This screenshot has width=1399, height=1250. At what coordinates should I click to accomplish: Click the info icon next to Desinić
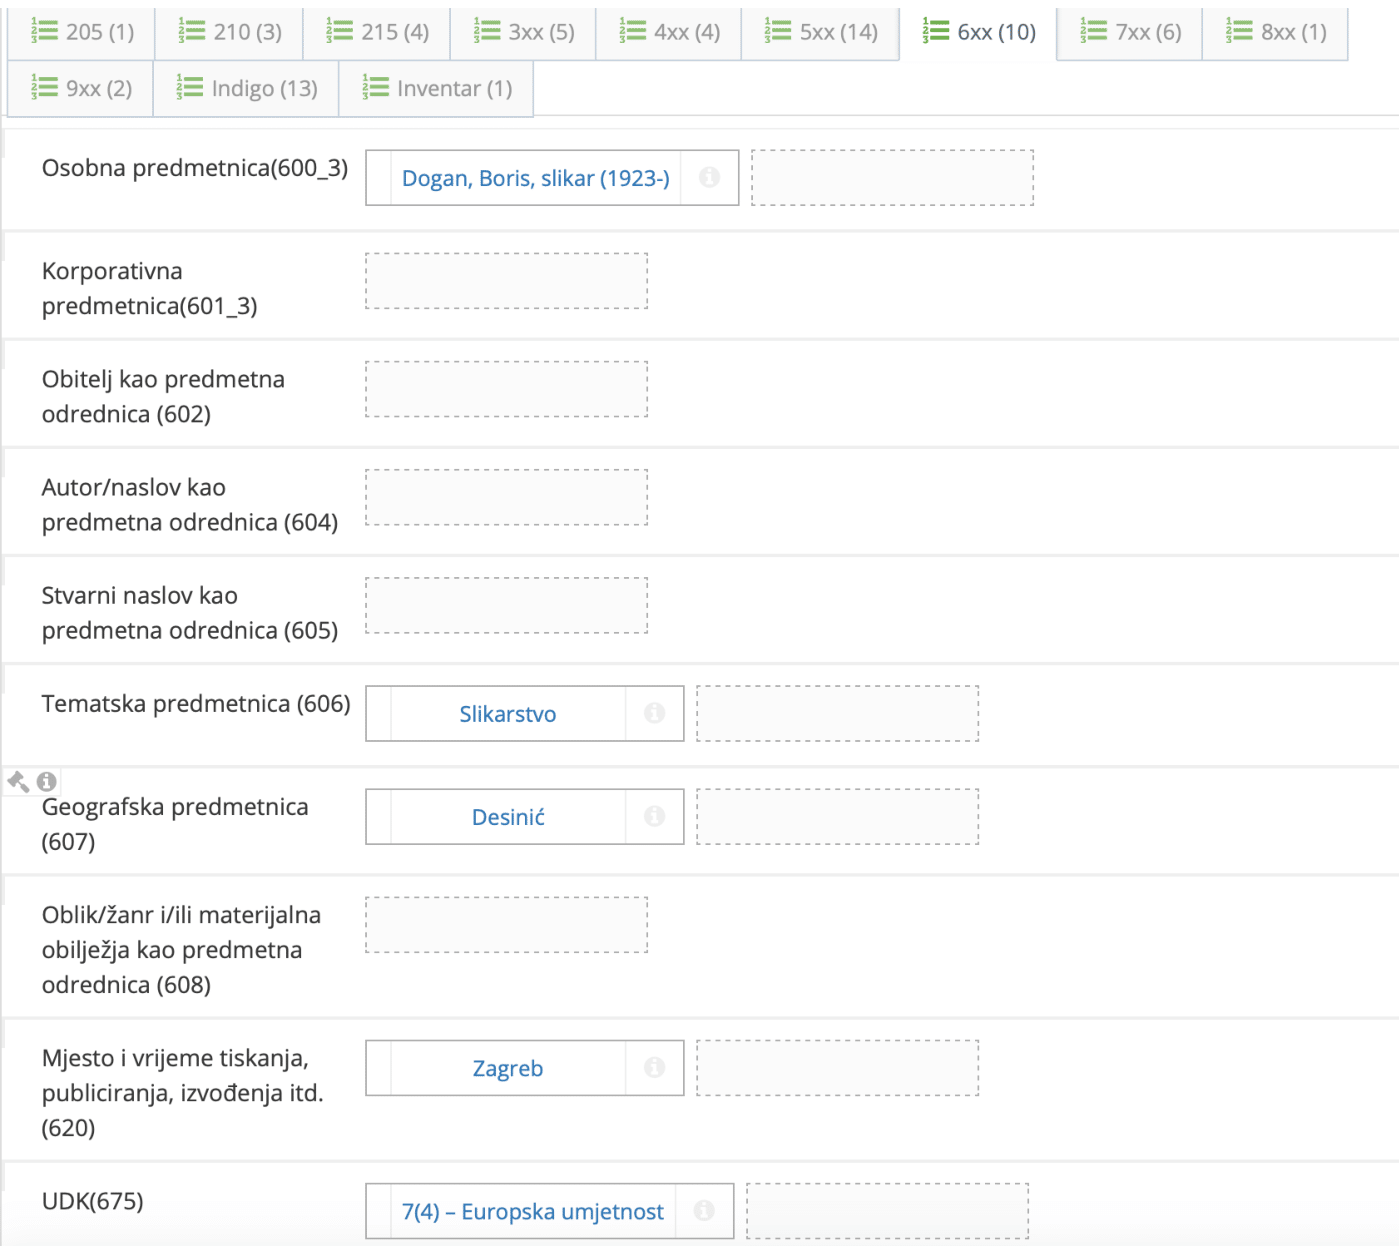click(x=656, y=816)
